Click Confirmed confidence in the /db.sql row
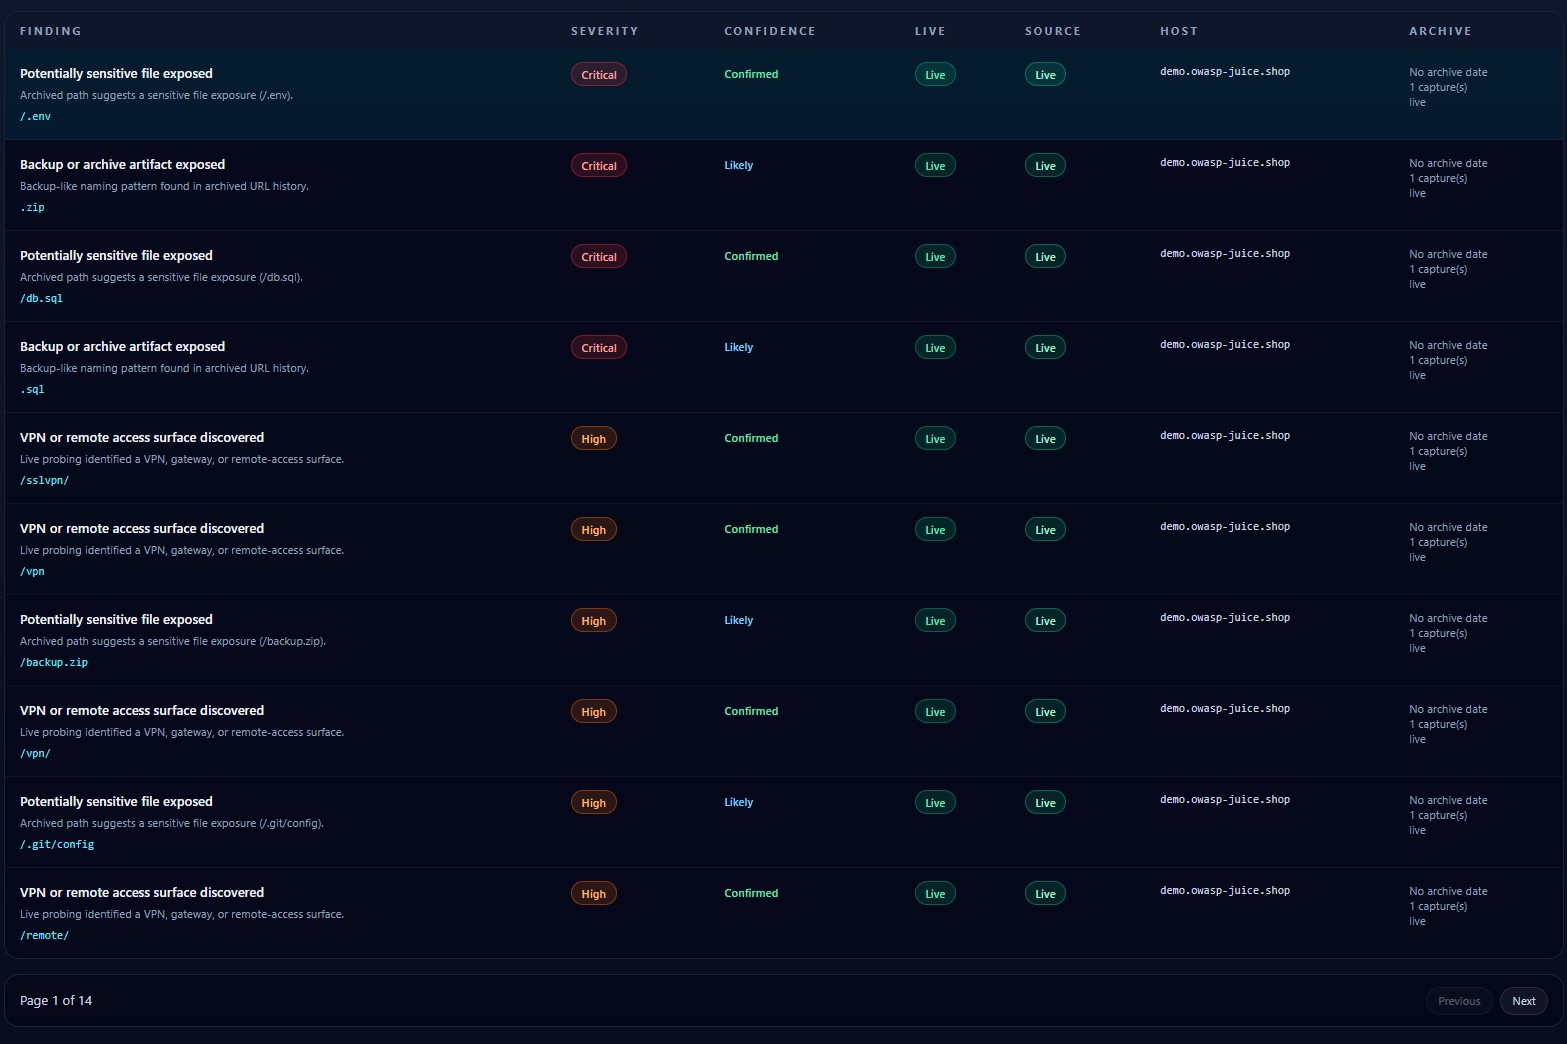Viewport: 1567px width, 1044px height. (751, 257)
